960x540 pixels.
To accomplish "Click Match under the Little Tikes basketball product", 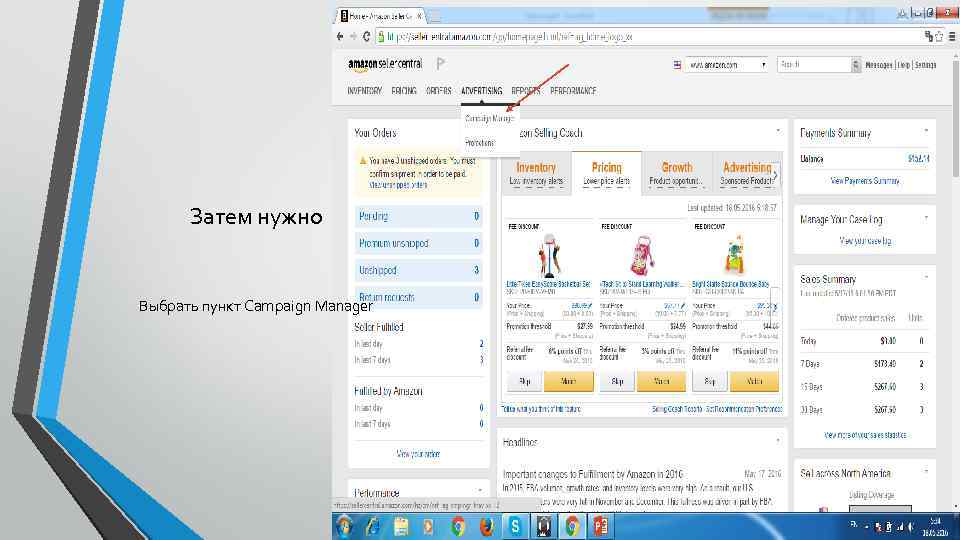I will click(568, 381).
